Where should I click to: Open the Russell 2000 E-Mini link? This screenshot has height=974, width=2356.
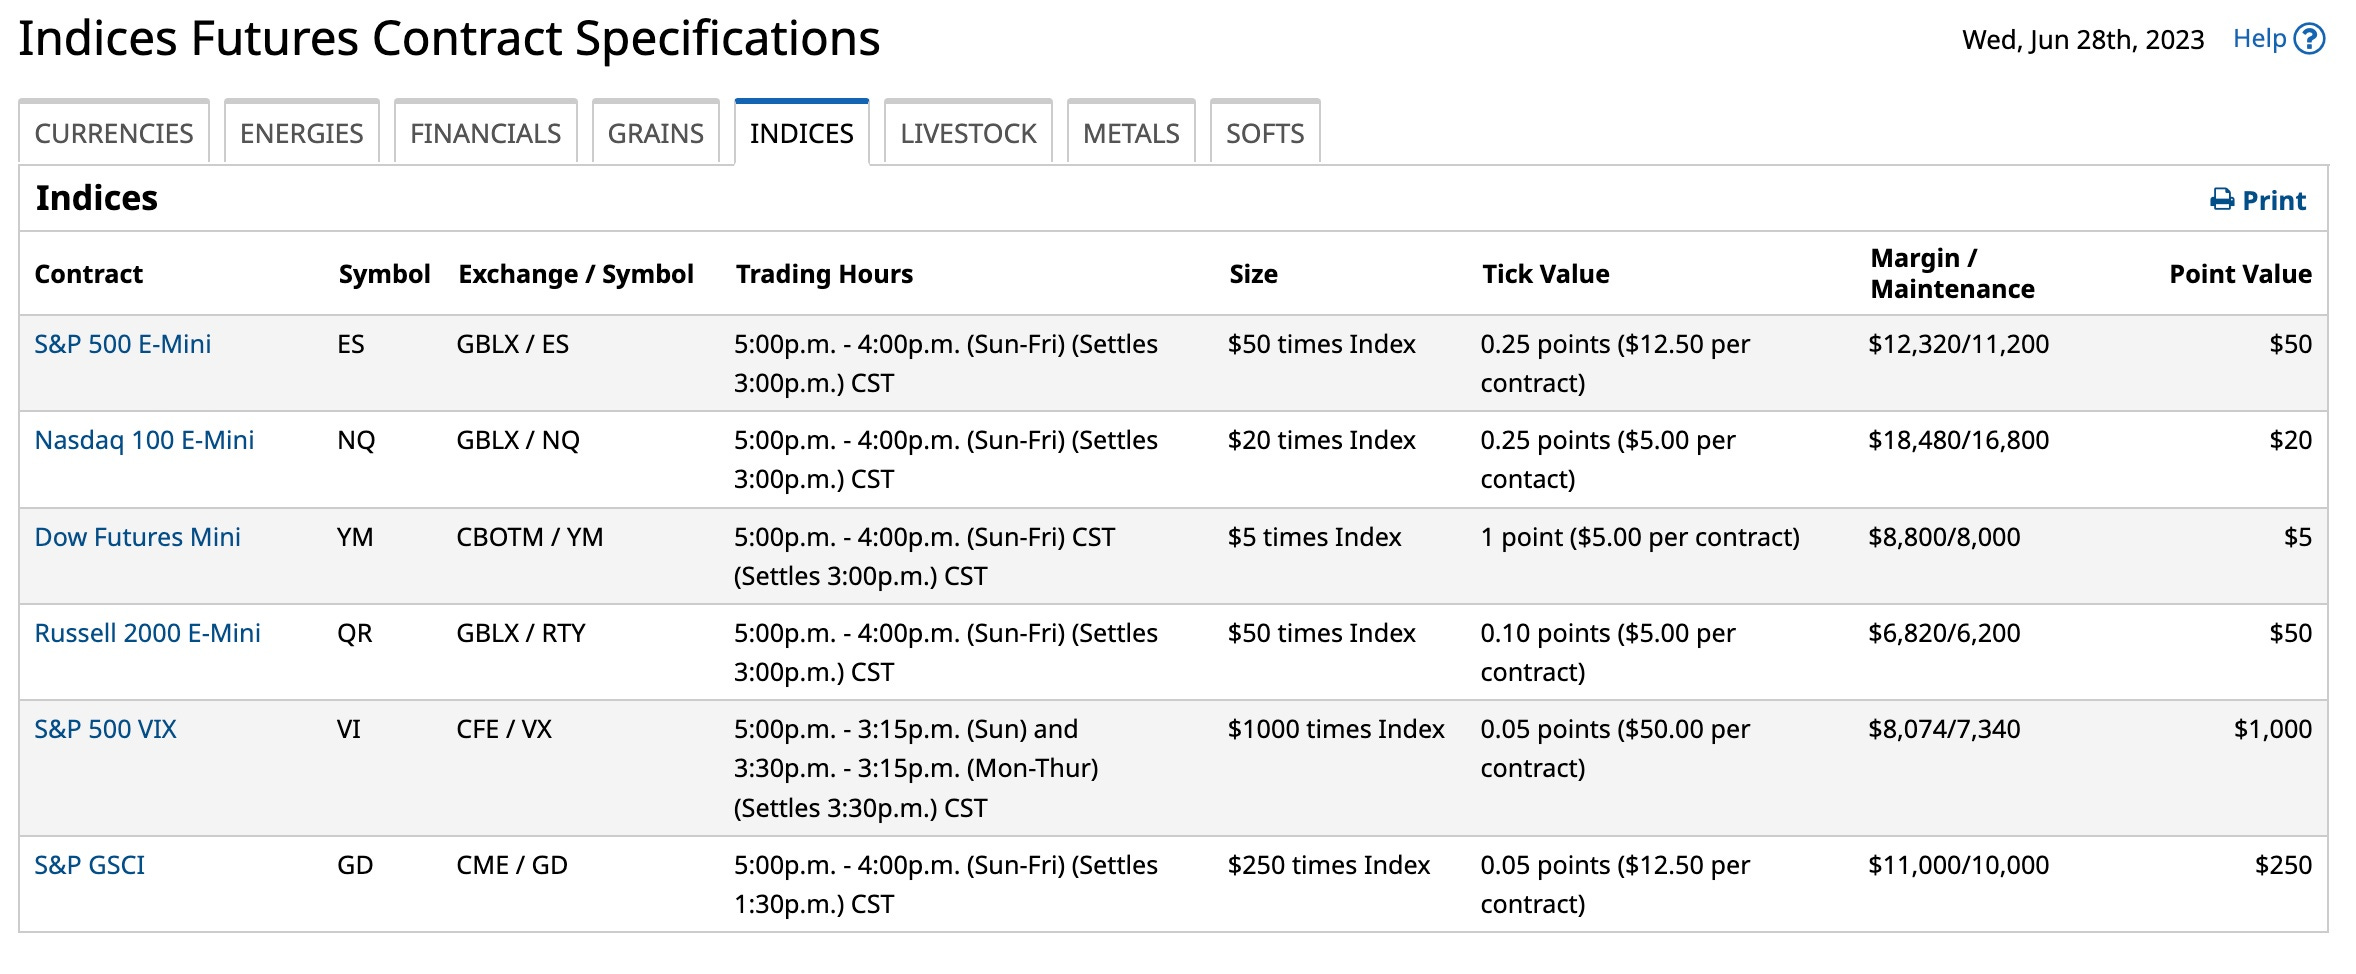147,633
